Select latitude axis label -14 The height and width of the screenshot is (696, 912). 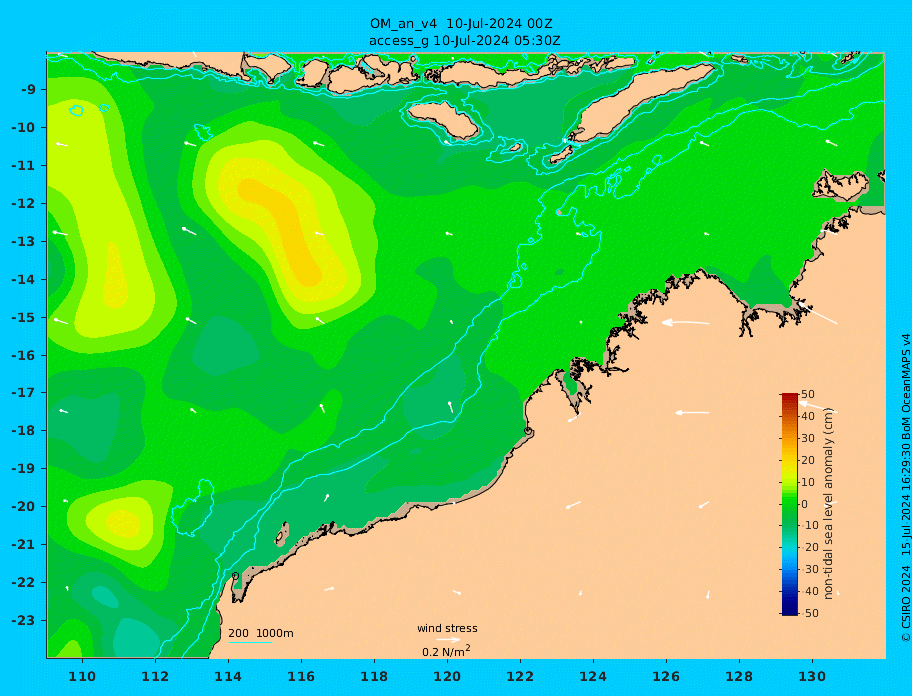[x=24, y=280]
